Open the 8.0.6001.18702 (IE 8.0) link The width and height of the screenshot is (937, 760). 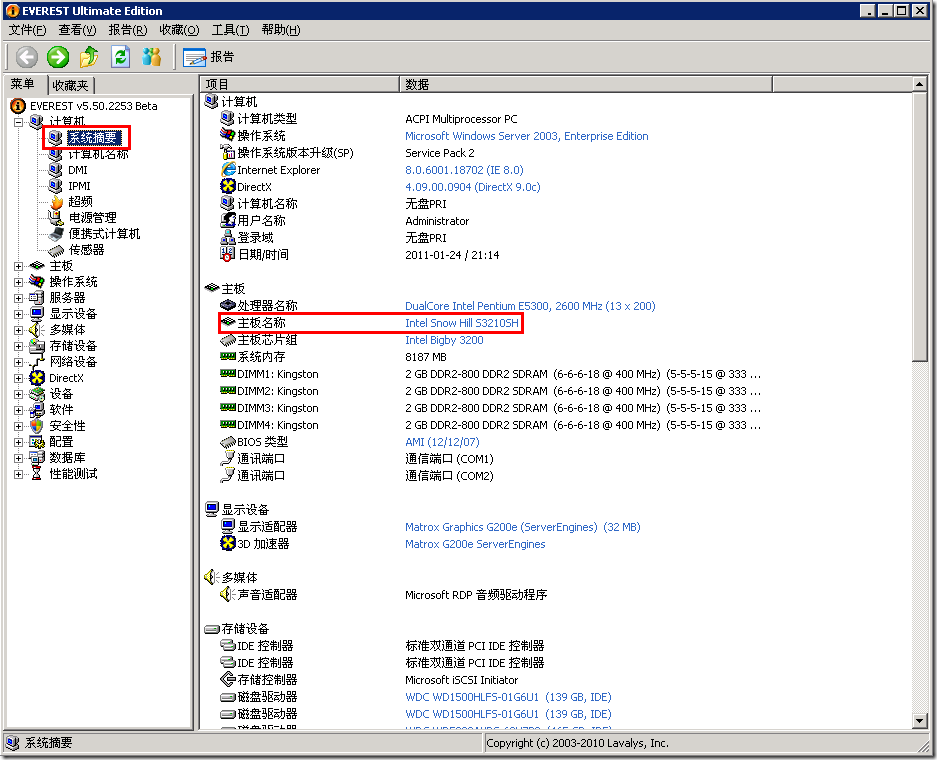click(464, 170)
